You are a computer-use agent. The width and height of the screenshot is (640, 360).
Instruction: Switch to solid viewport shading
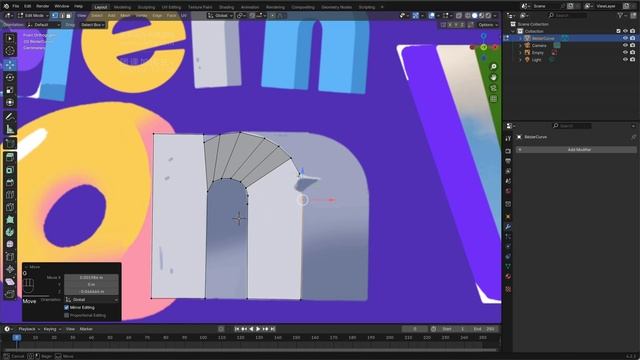(474, 16)
